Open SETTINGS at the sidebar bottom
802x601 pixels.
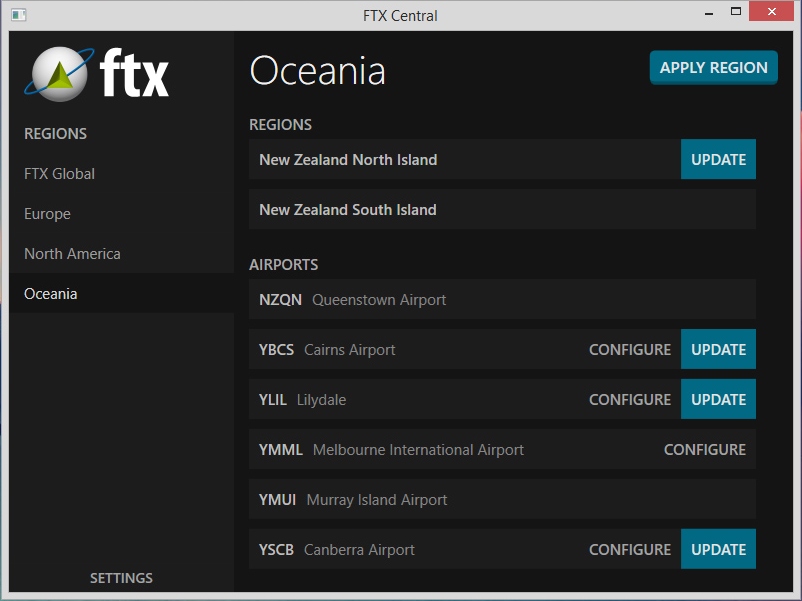click(x=121, y=578)
